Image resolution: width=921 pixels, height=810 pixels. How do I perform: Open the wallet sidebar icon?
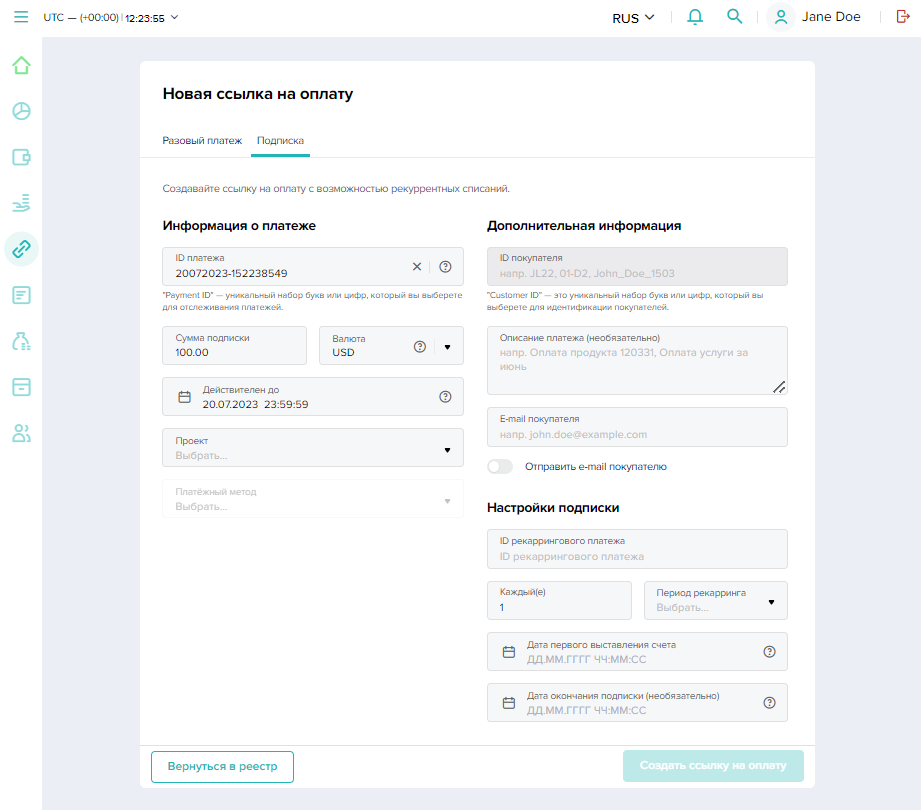point(21,157)
